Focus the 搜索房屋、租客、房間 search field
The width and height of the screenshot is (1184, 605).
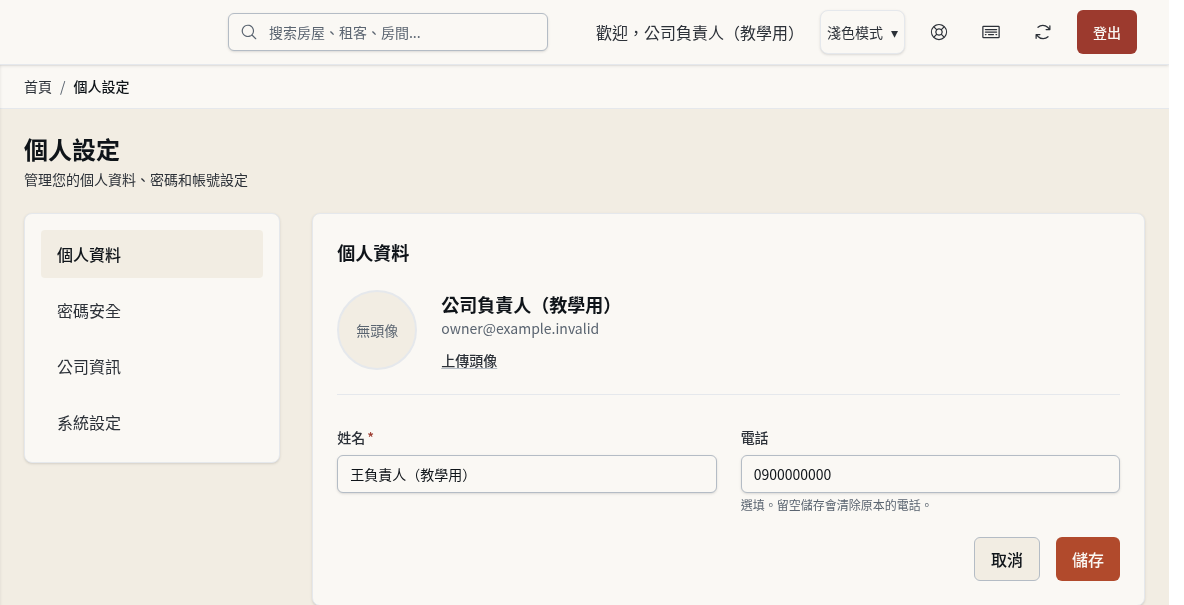click(388, 32)
